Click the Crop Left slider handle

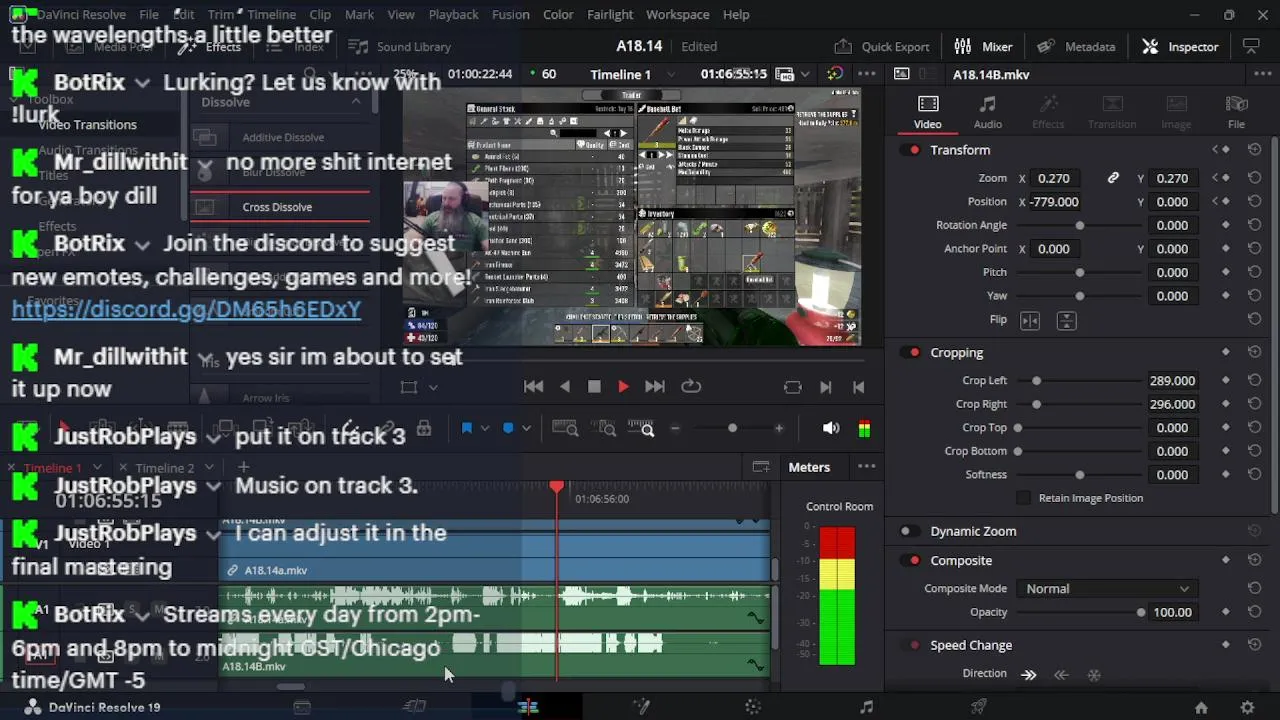[x=1036, y=381]
